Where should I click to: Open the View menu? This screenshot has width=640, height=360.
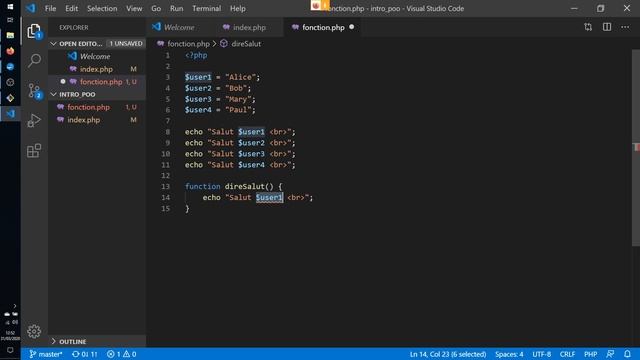[134, 8]
